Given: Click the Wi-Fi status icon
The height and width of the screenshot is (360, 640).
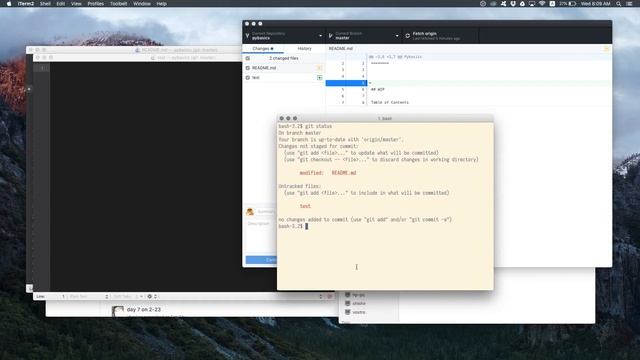Looking at the screenshot, I should coord(542,4).
